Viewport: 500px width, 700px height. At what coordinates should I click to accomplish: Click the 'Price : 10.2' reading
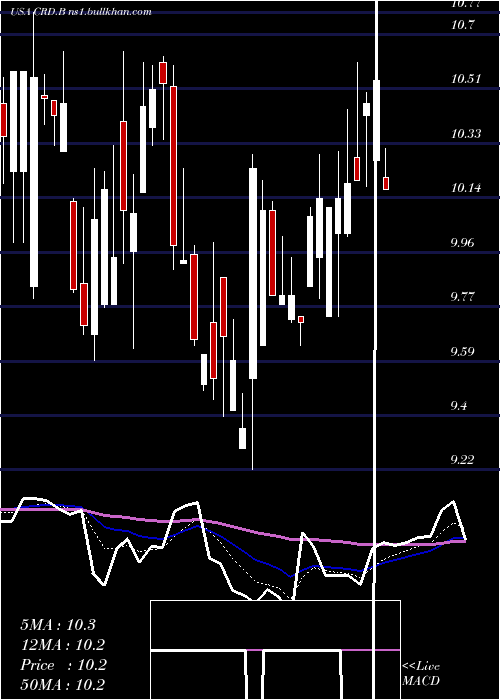tap(63, 665)
